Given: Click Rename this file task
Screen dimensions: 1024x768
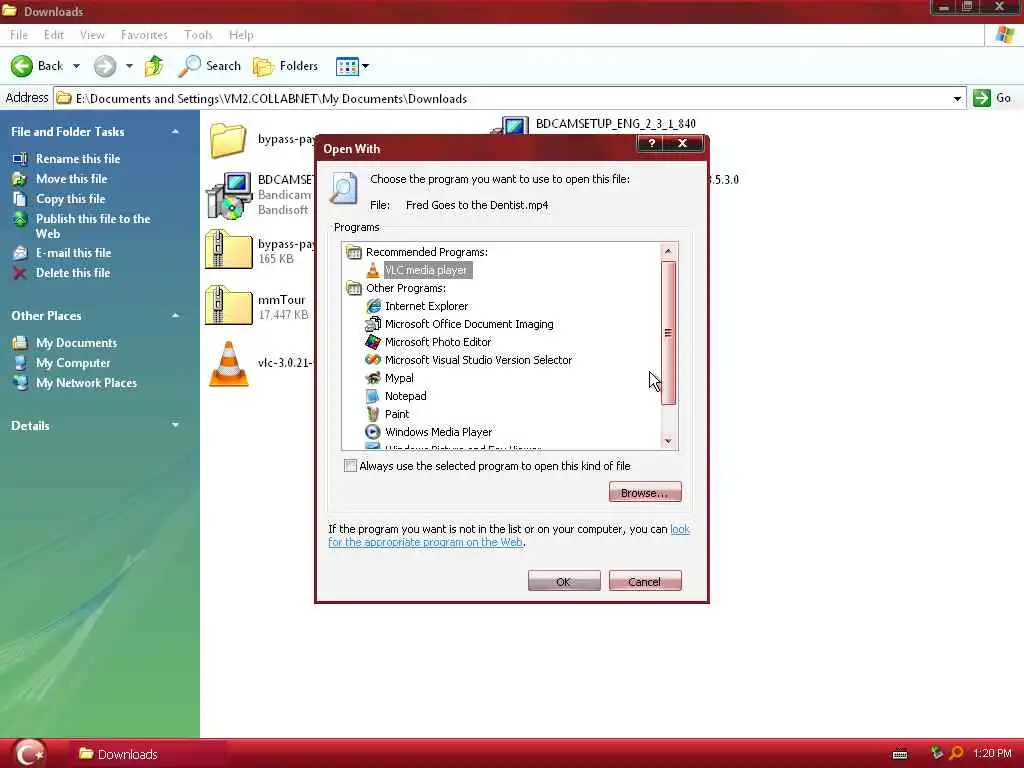Looking at the screenshot, I should click(x=78, y=159).
